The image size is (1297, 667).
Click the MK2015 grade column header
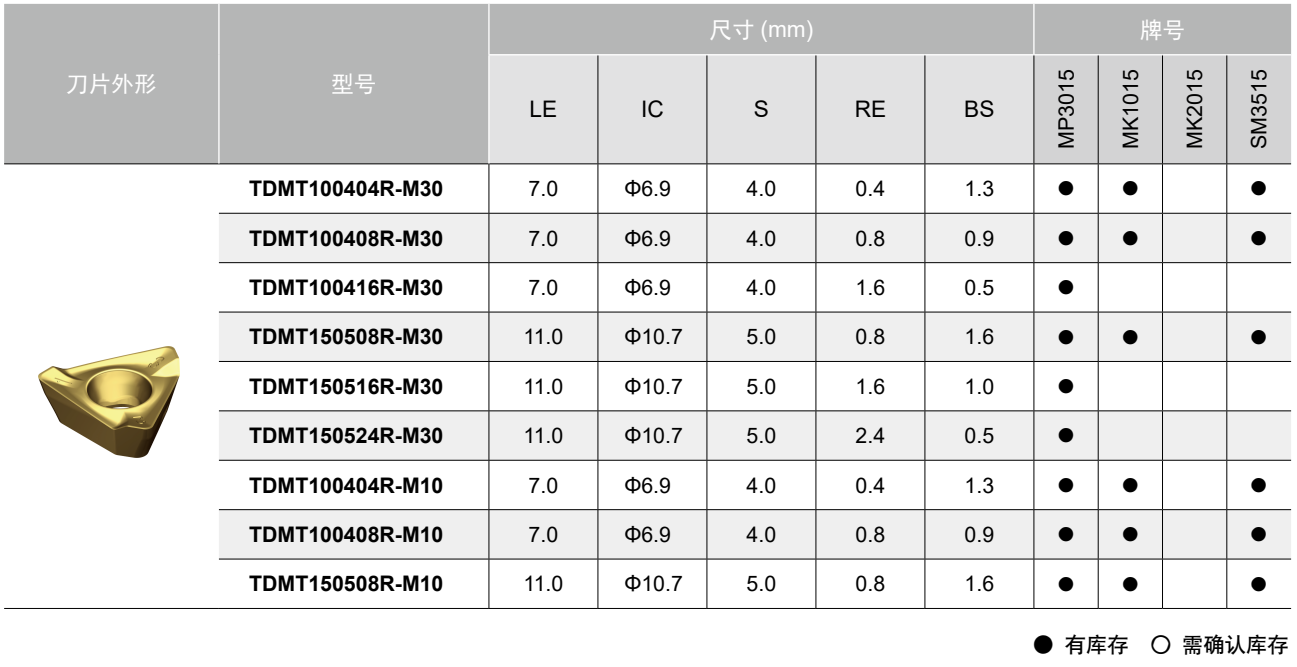pyautogui.click(x=1194, y=109)
